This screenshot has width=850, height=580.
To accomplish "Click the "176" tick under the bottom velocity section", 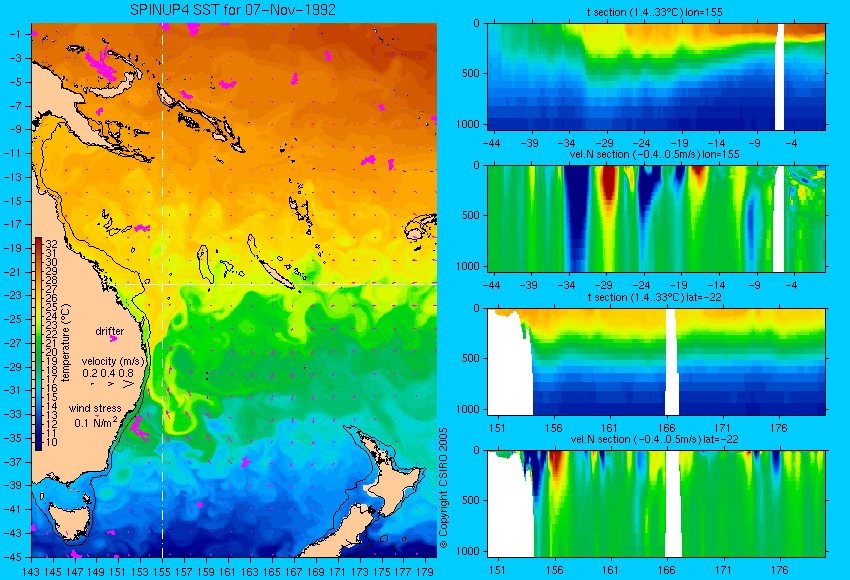I will click(779, 570).
